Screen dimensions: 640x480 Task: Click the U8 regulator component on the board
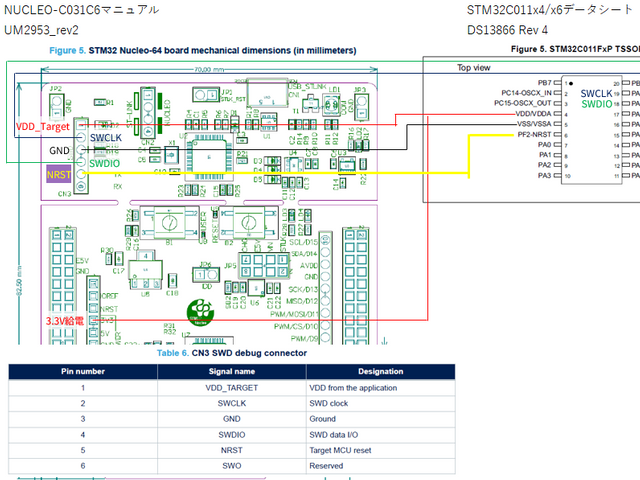pyautogui.click(x=146, y=268)
